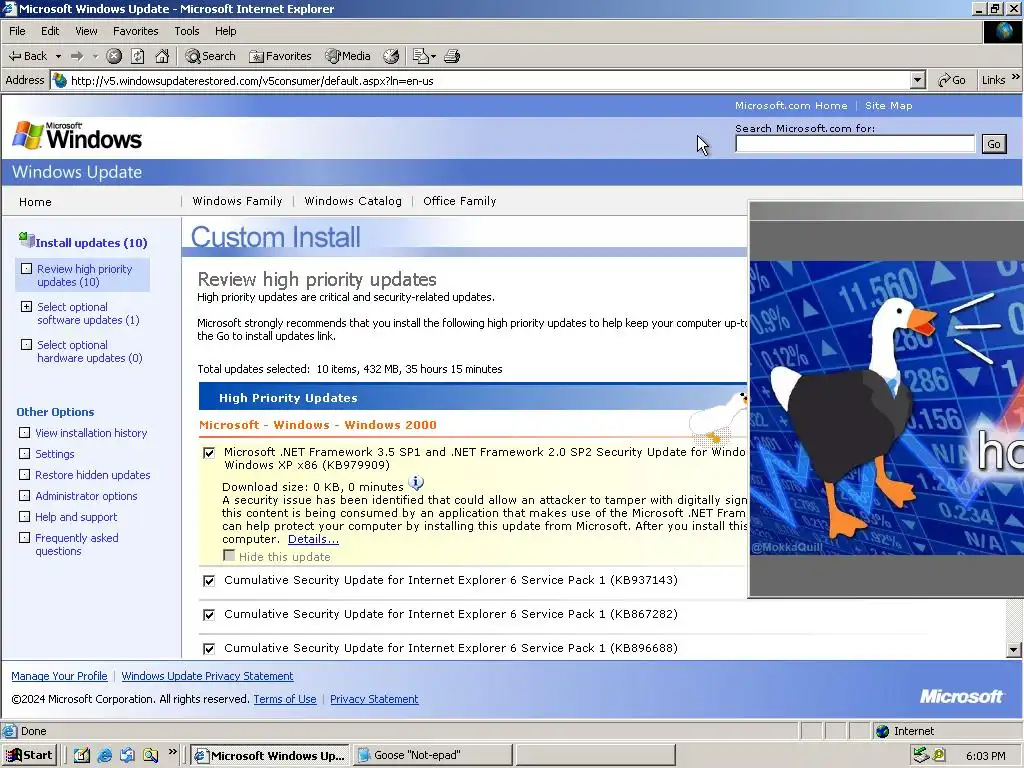The image size is (1024, 768).
Task: Open the address bar dropdown arrow
Action: (x=918, y=80)
